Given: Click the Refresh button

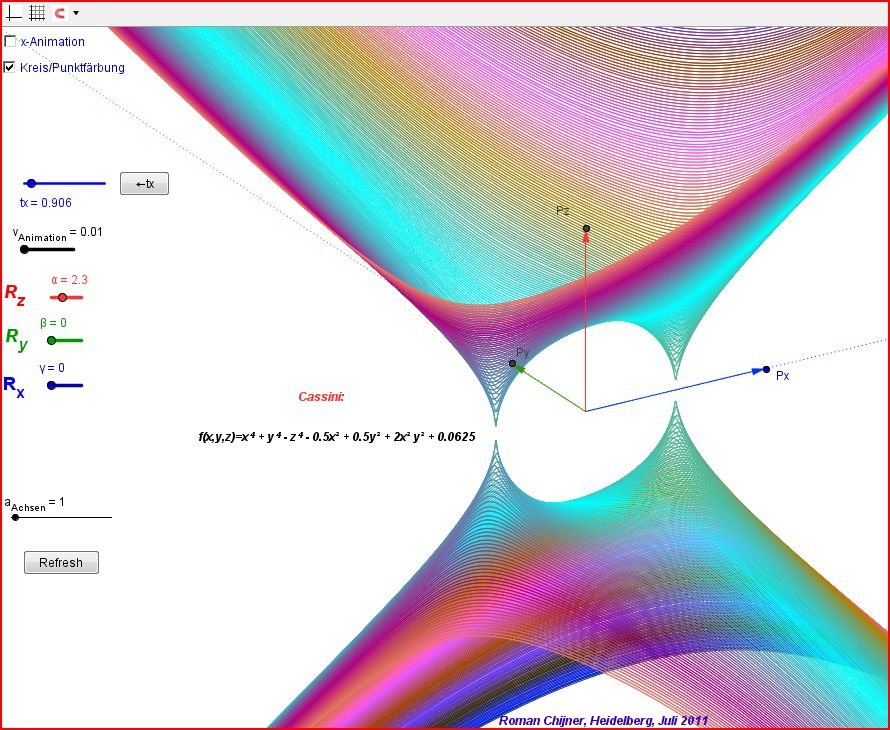Looking at the screenshot, I should pyautogui.click(x=61, y=563).
